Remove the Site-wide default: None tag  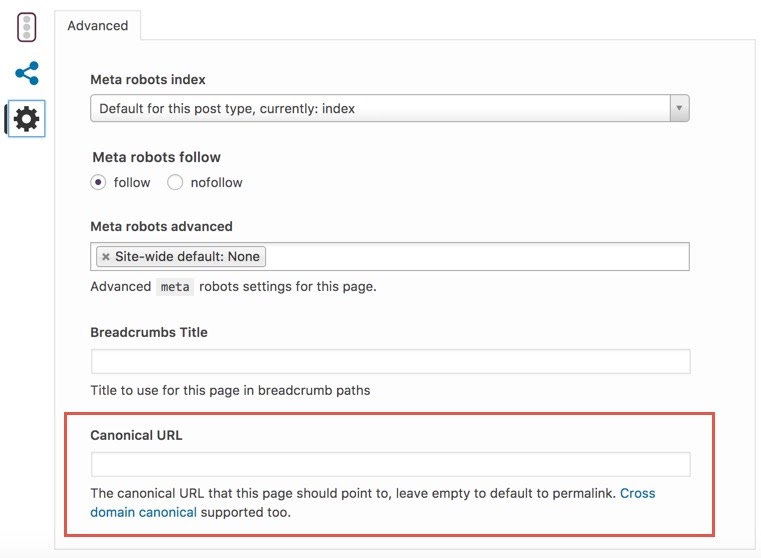click(106, 257)
